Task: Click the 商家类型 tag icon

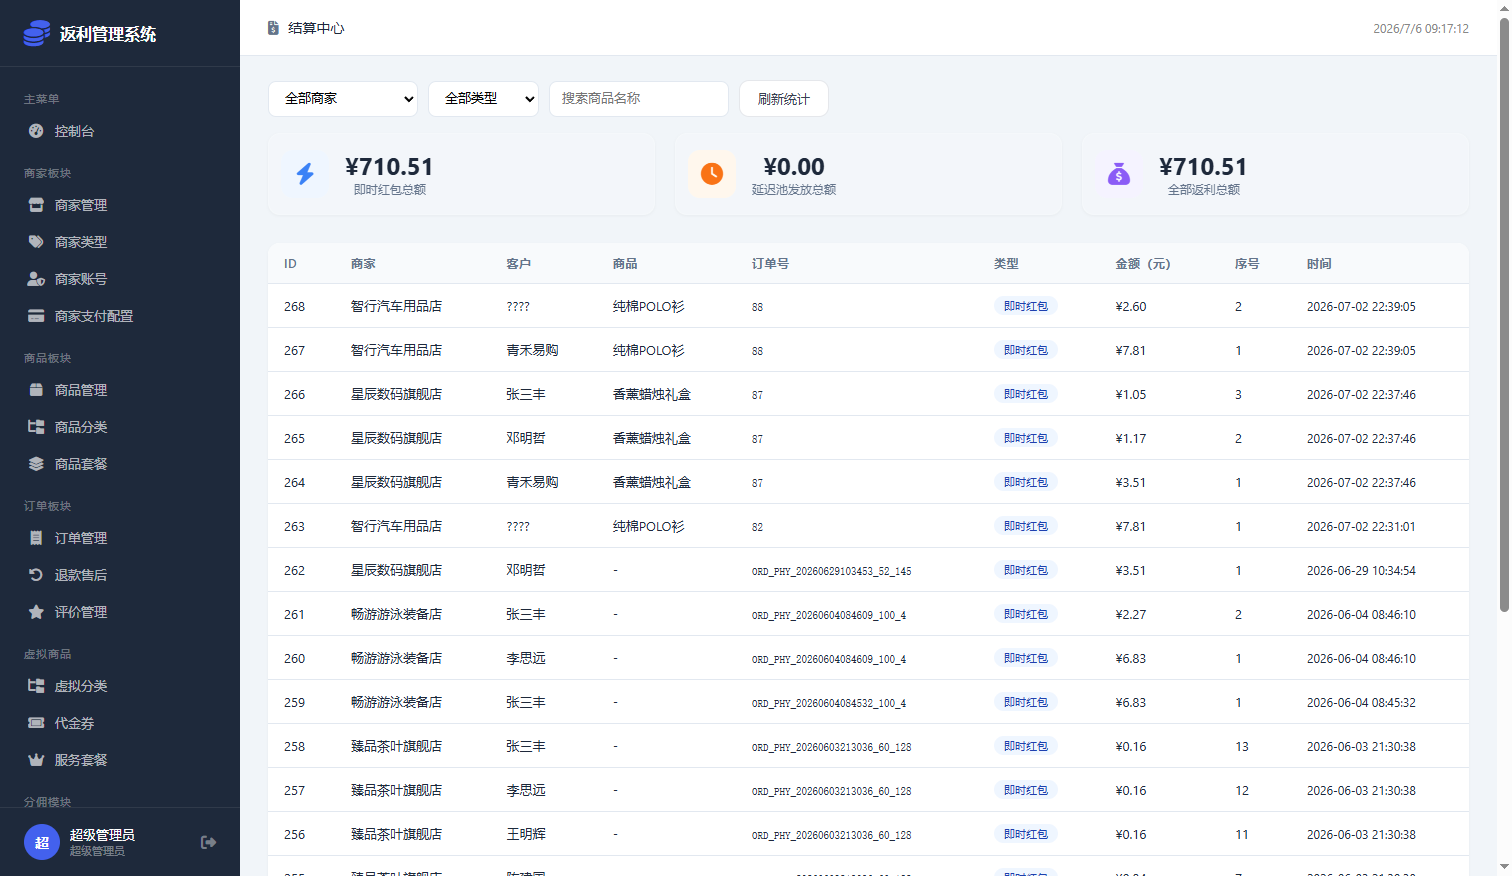Action: tap(36, 242)
